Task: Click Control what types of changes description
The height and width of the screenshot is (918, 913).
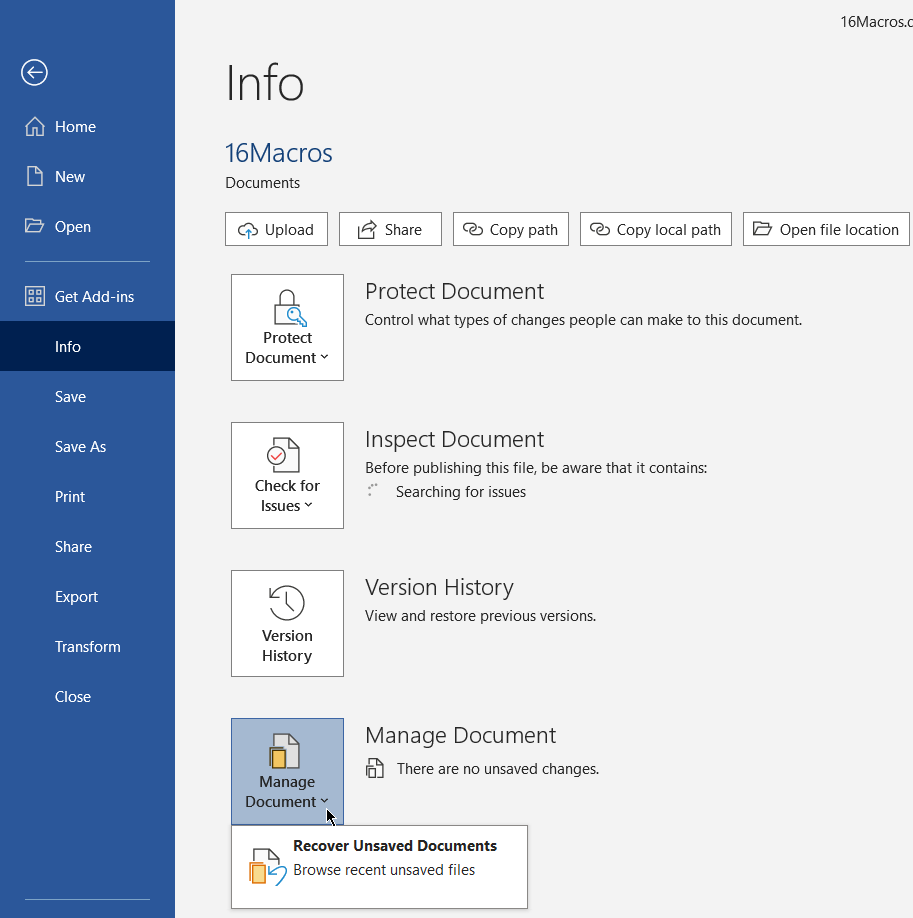Action: point(583,320)
